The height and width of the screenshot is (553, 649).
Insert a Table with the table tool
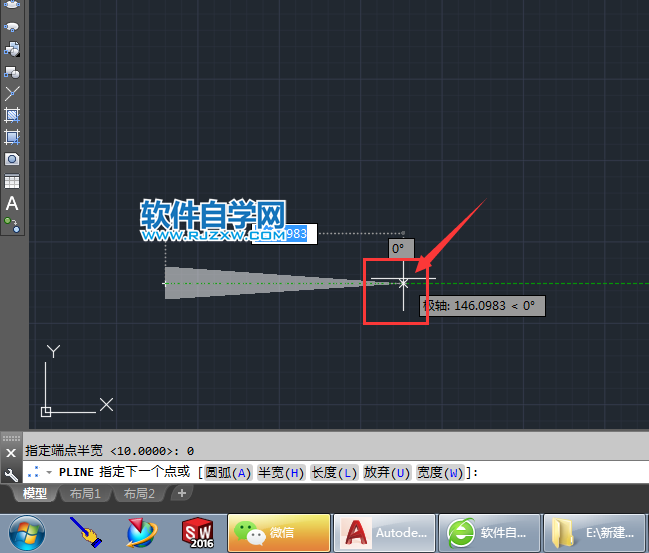click(12, 181)
